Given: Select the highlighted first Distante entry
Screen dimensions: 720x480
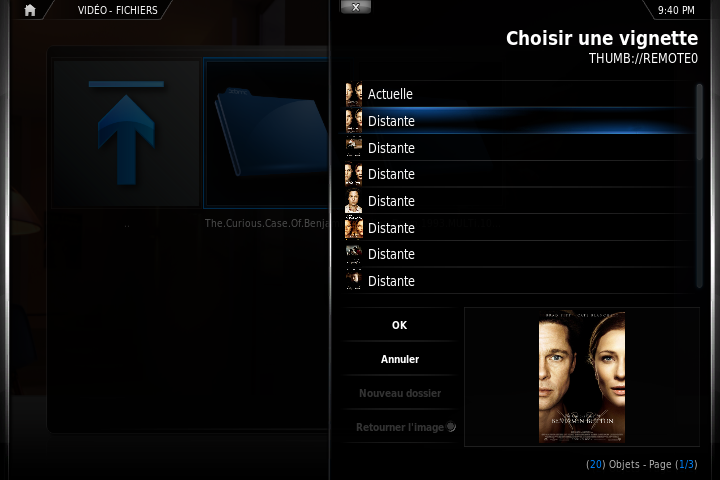Looking at the screenshot, I should pos(519,121).
